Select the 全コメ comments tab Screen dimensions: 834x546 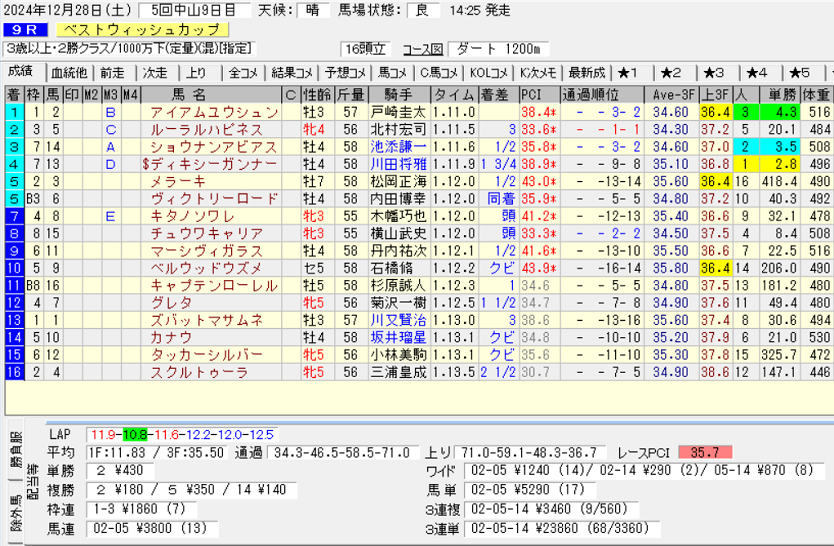pyautogui.click(x=243, y=72)
